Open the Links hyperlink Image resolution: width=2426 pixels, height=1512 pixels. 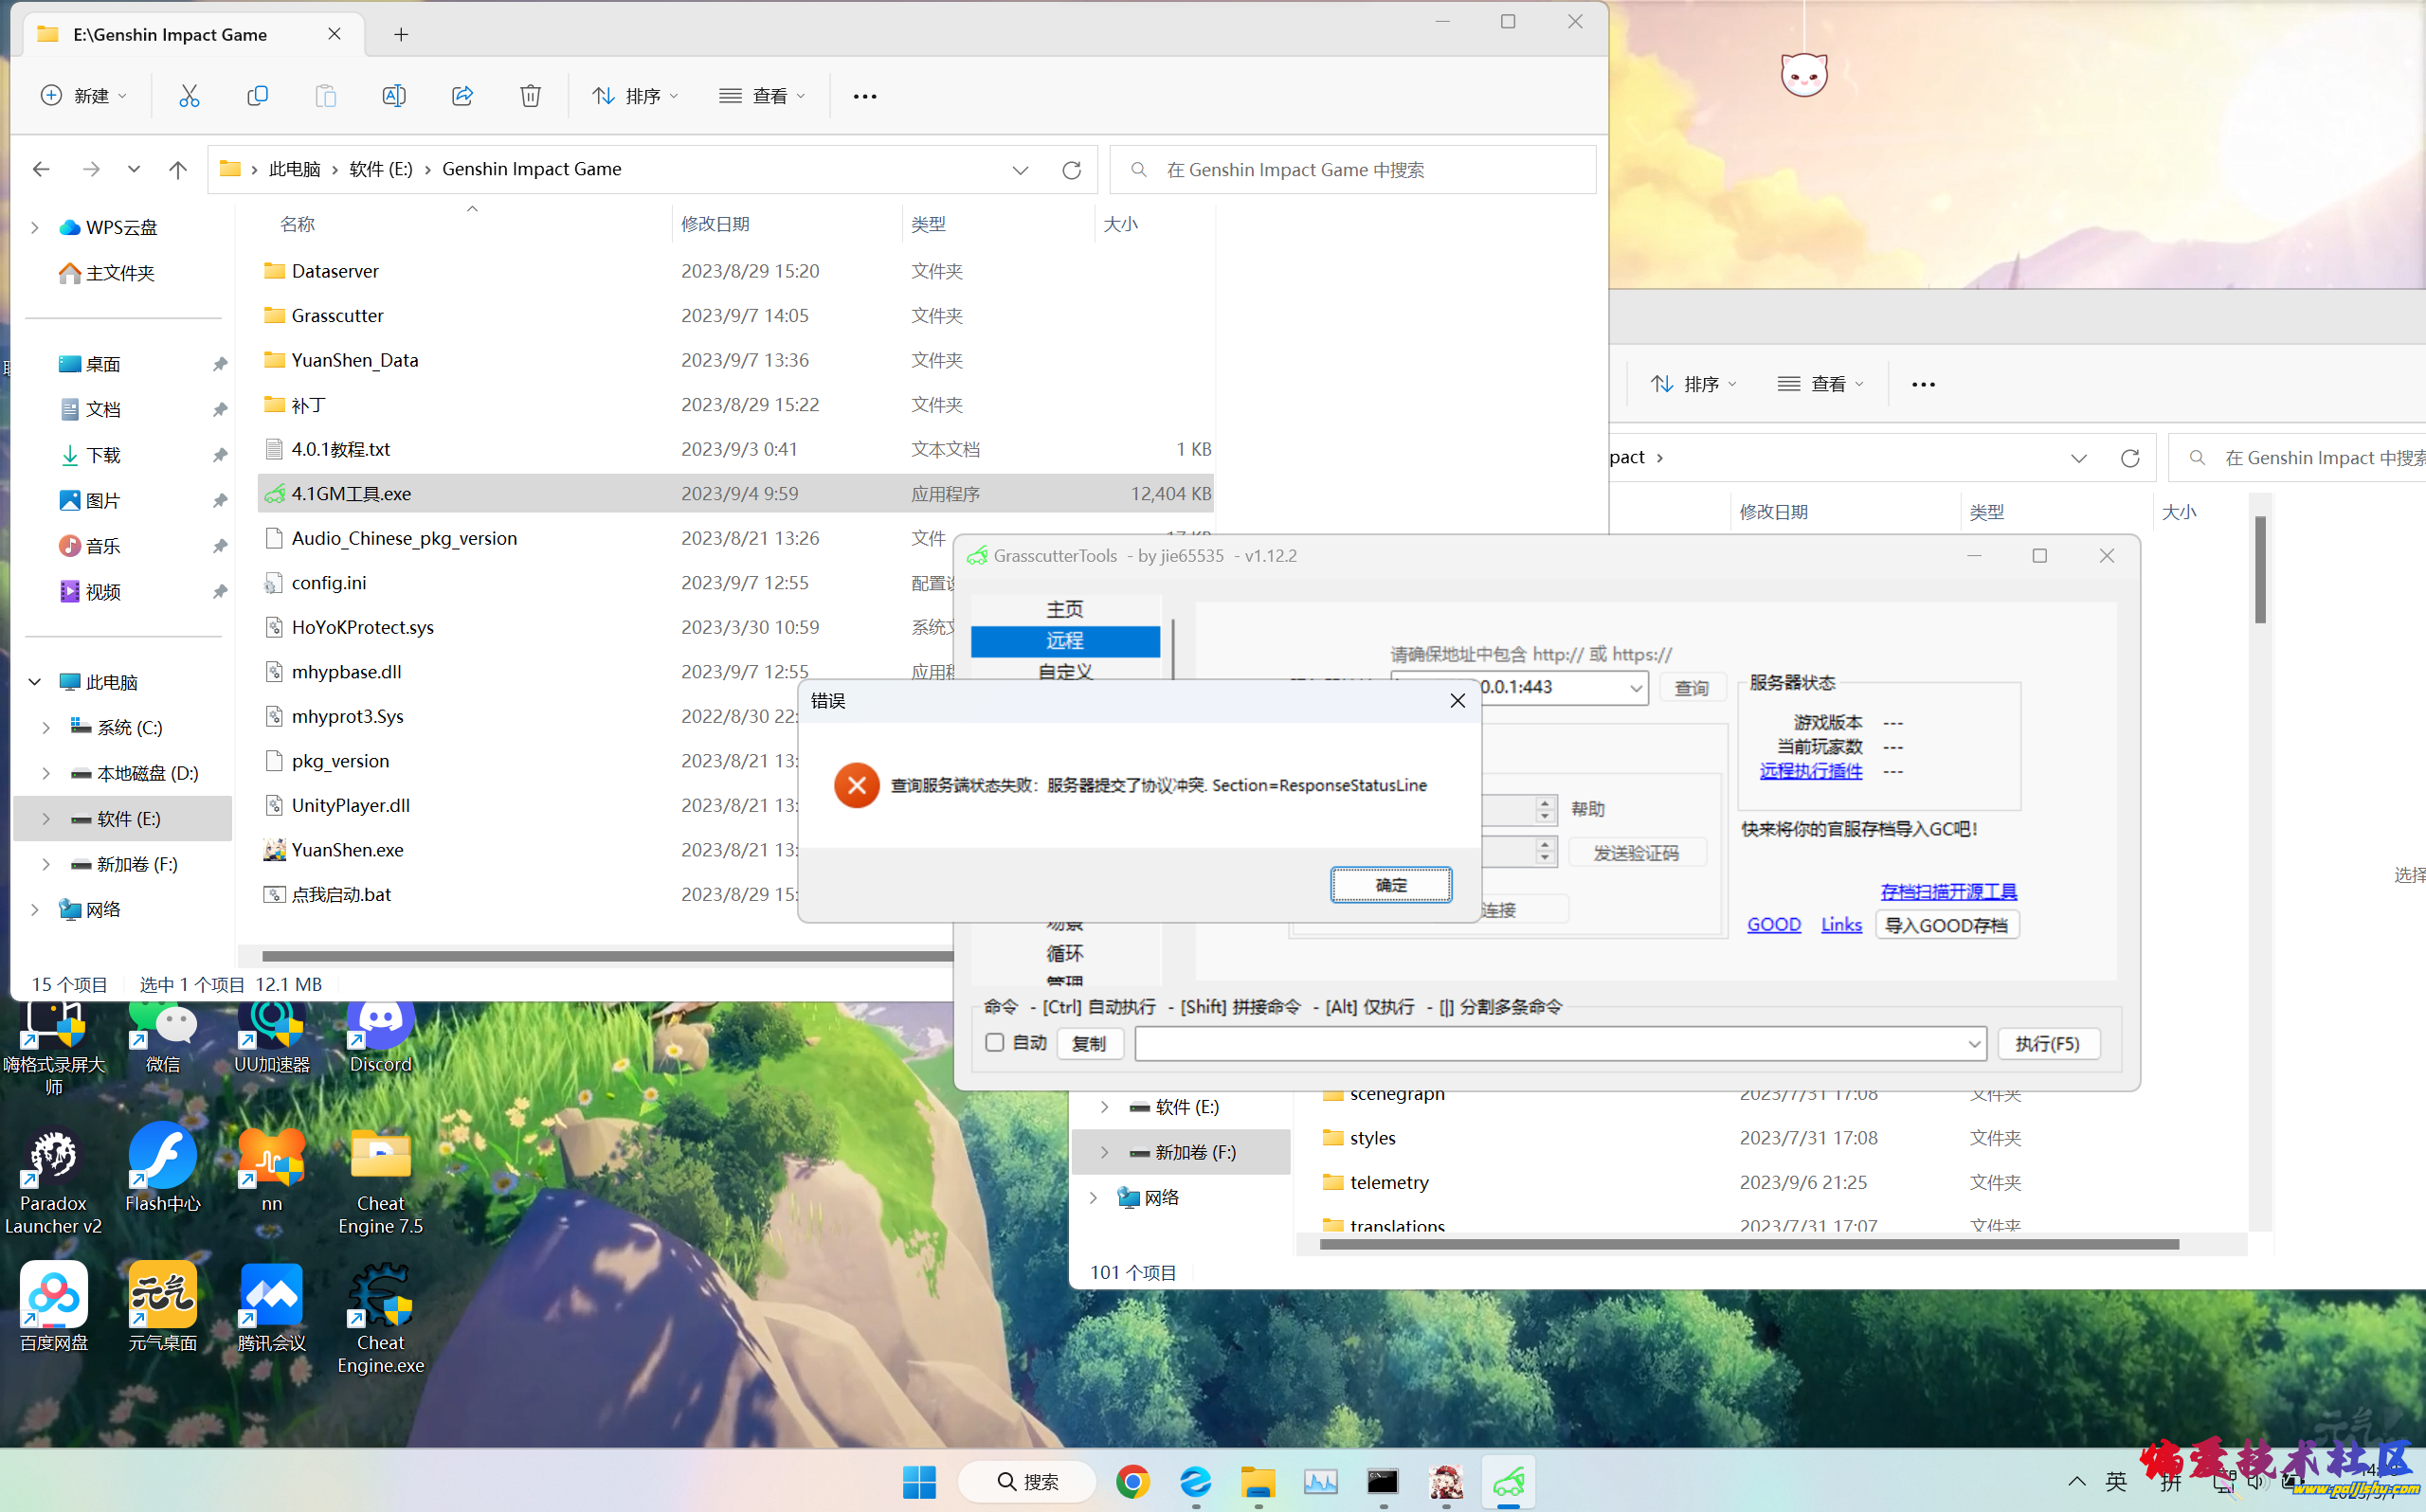pyautogui.click(x=1840, y=925)
